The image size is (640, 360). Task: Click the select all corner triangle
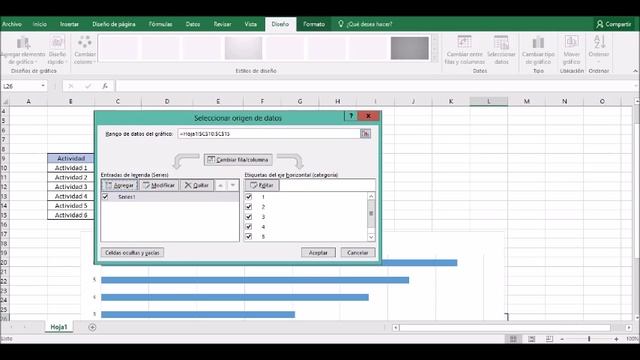pyautogui.click(x=5, y=101)
